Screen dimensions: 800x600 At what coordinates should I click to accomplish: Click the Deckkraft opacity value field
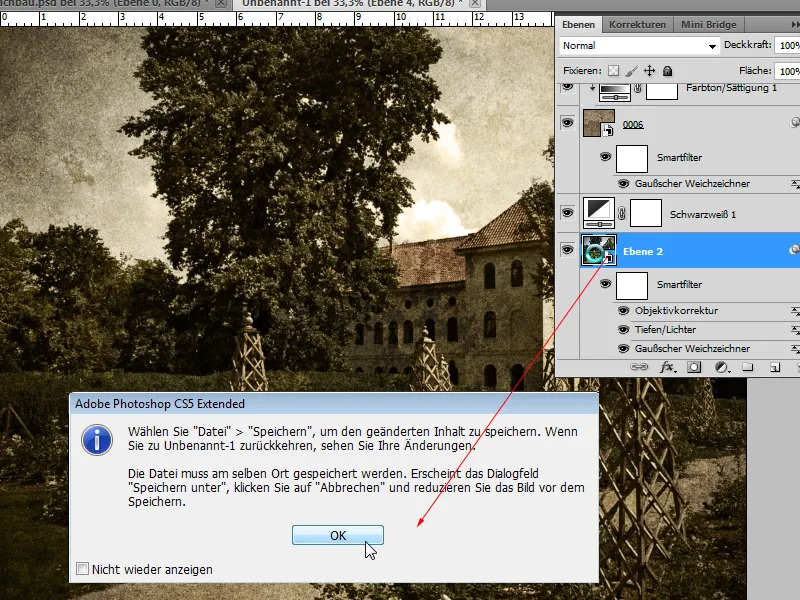coord(787,45)
